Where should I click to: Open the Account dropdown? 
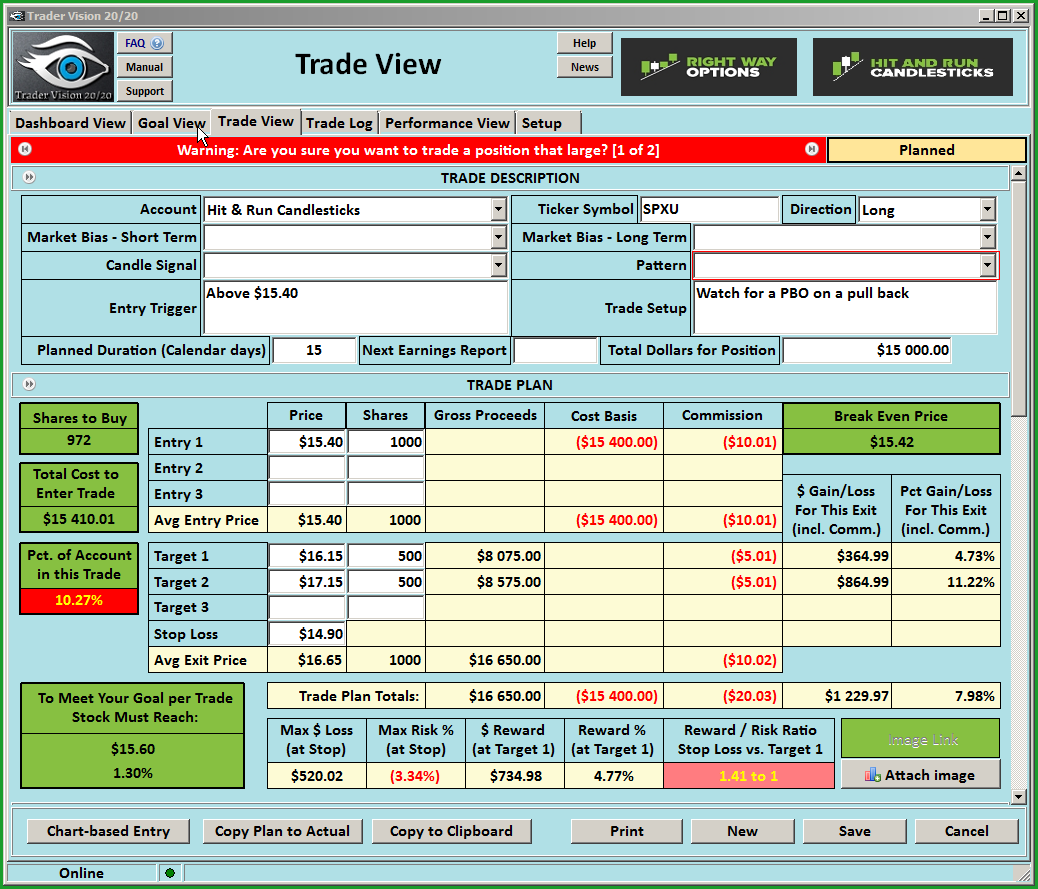(x=498, y=210)
